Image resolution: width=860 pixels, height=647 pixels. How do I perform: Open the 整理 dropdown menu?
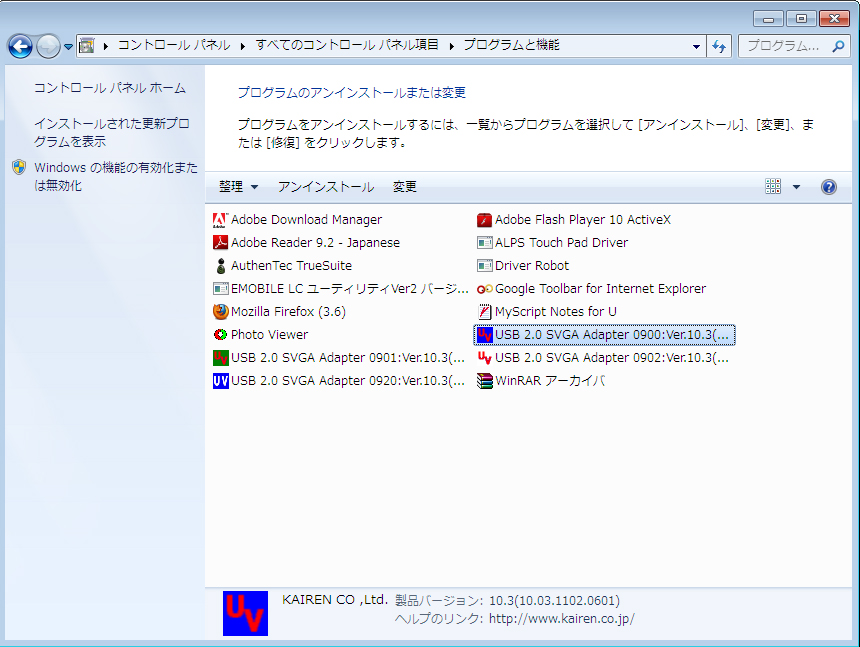pos(239,187)
